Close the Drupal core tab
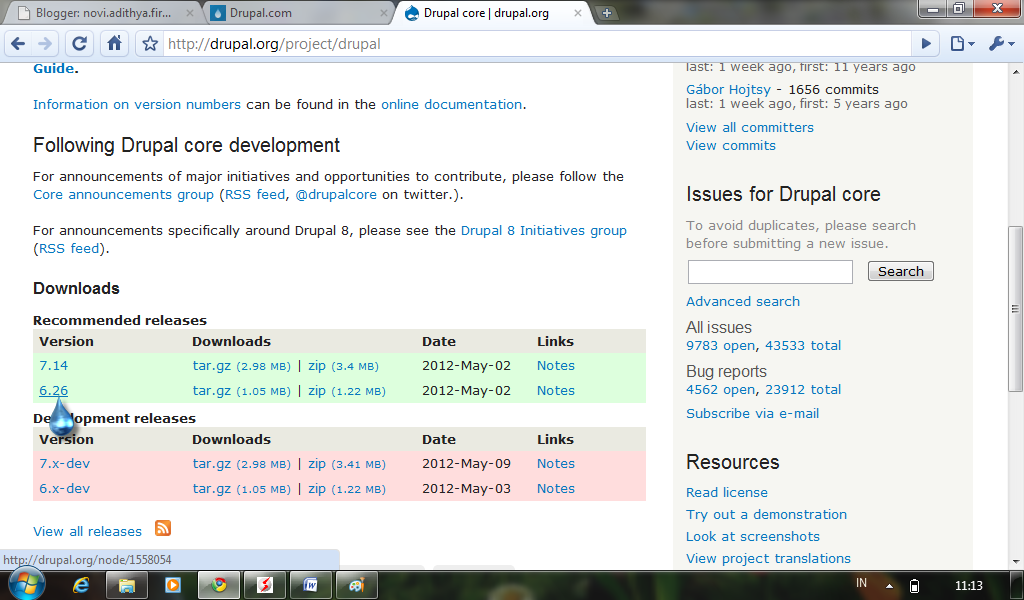 (x=578, y=12)
